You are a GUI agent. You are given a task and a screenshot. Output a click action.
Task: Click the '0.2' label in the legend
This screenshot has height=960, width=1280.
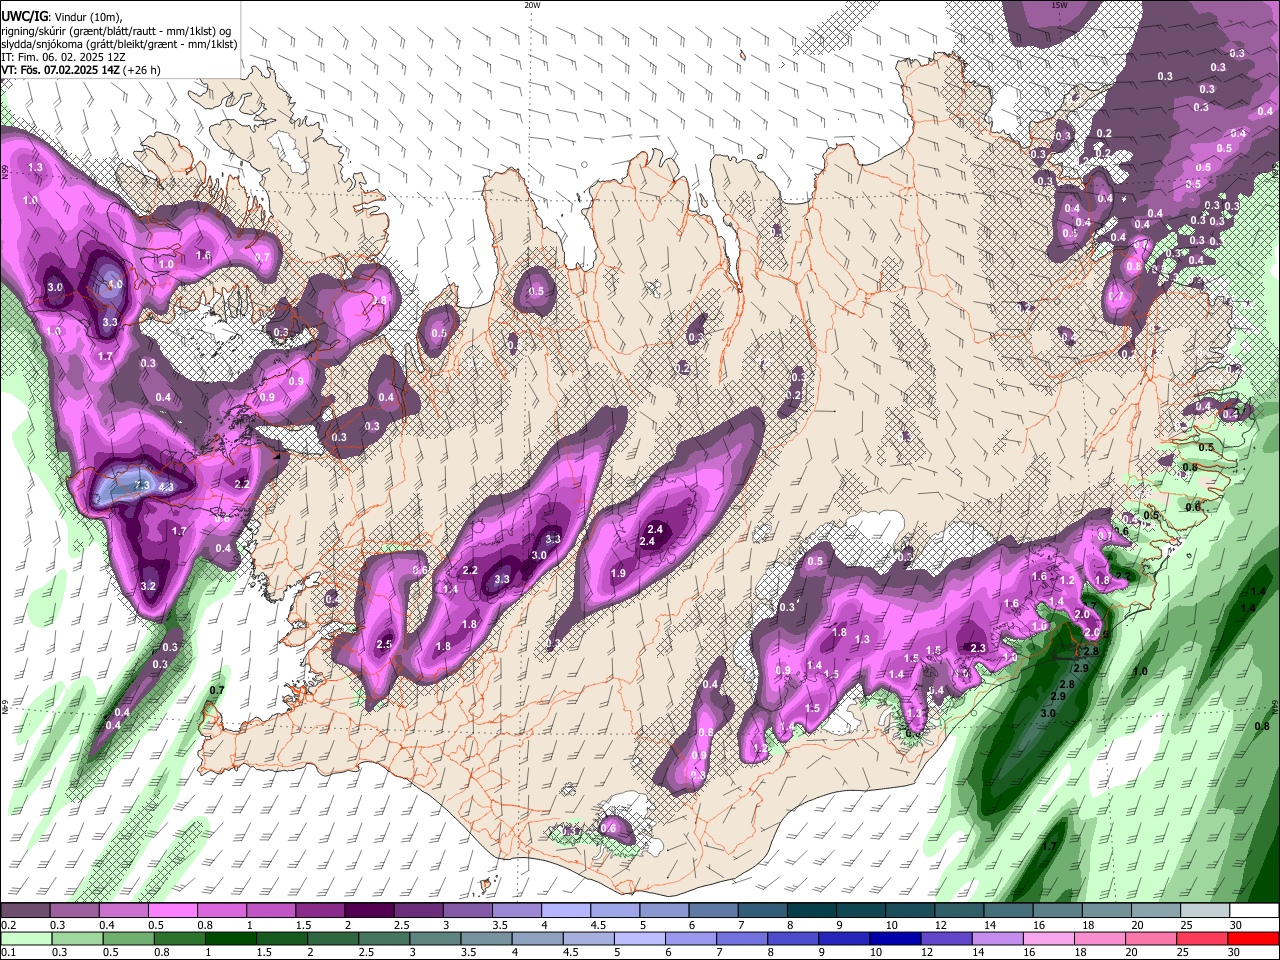8,925
